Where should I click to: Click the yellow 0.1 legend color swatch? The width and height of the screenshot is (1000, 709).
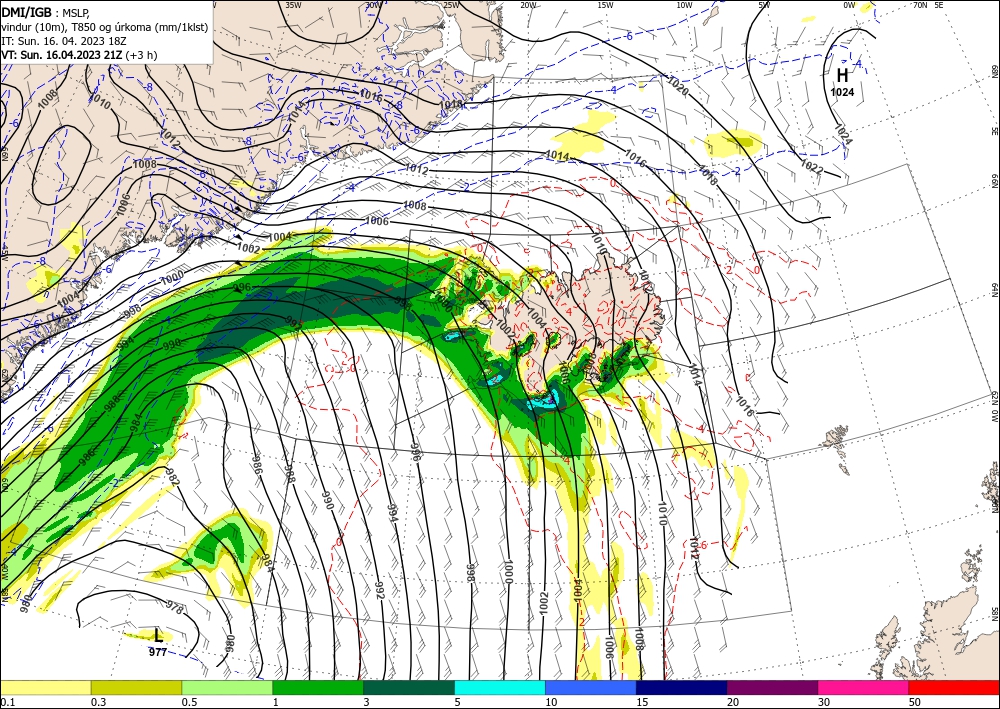45,687
